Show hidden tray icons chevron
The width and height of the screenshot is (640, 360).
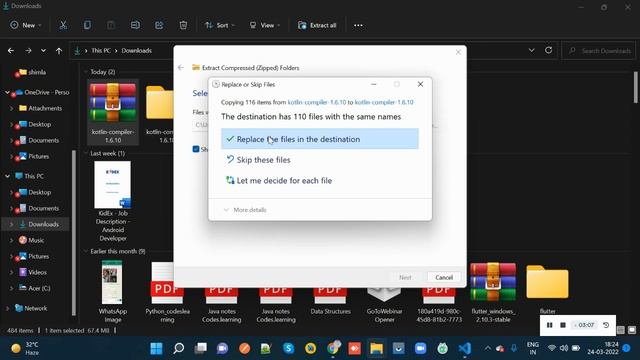pos(488,348)
